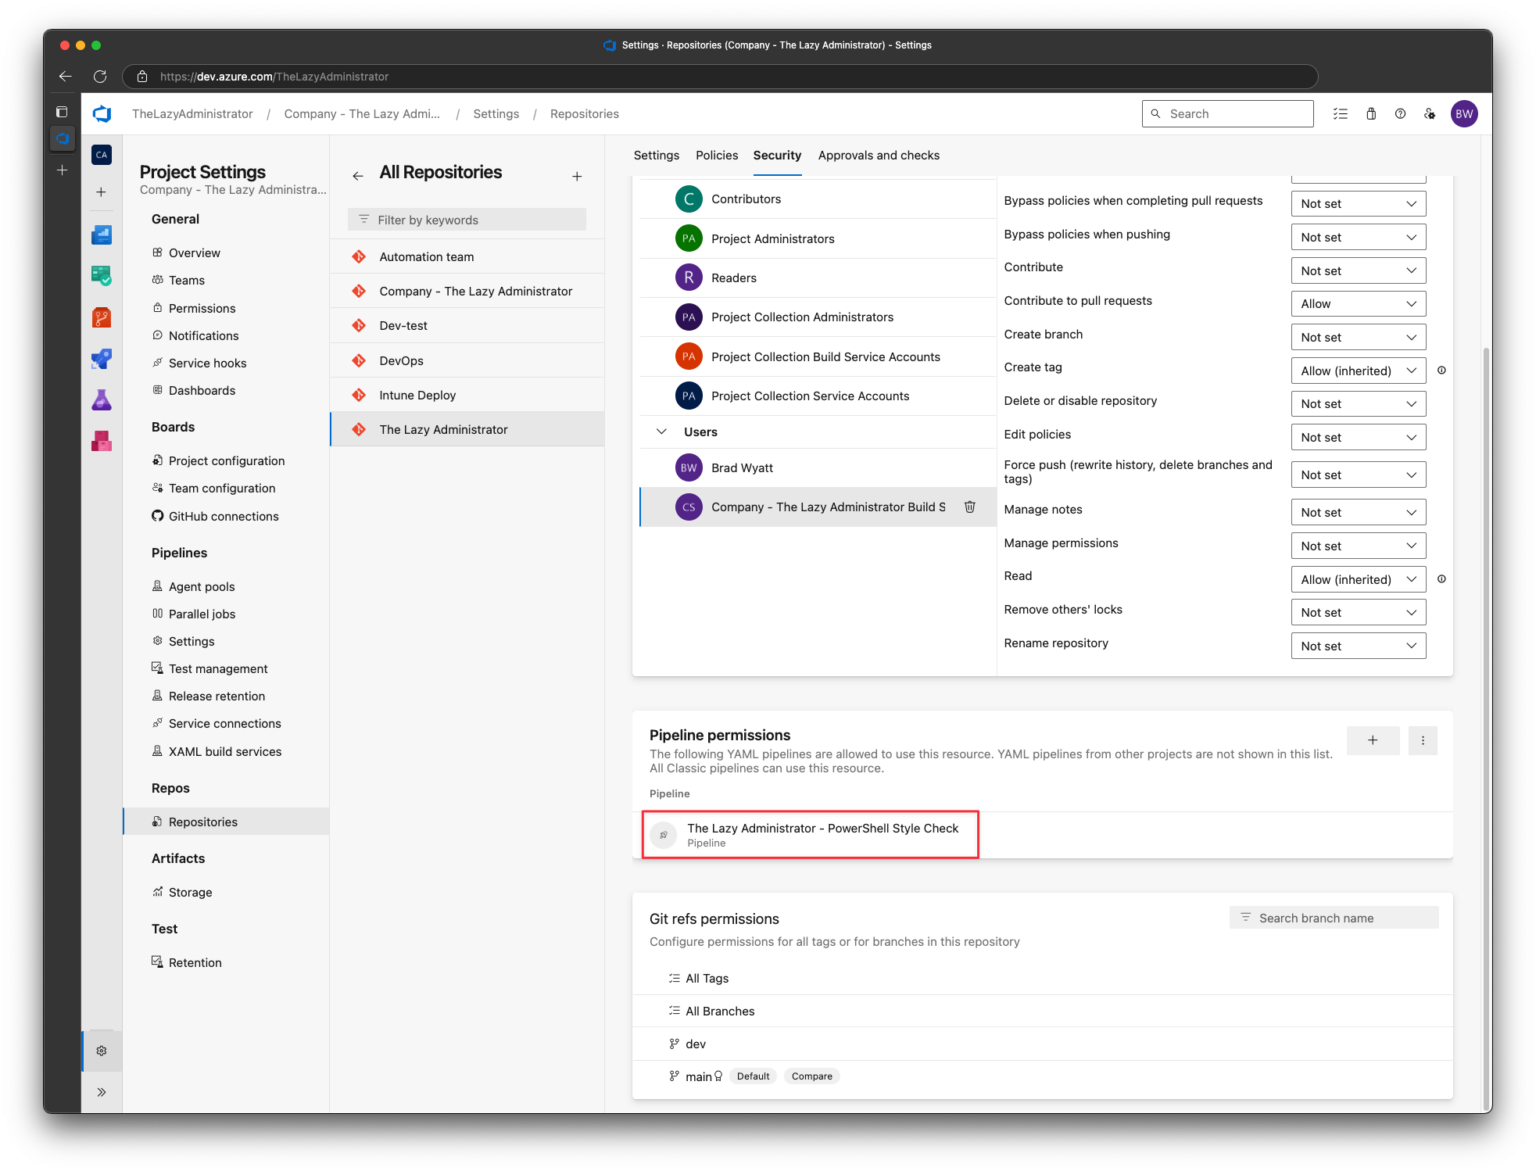Image resolution: width=1536 pixels, height=1171 pixels.
Task: Click the browser address bar
Action: (x=720, y=76)
